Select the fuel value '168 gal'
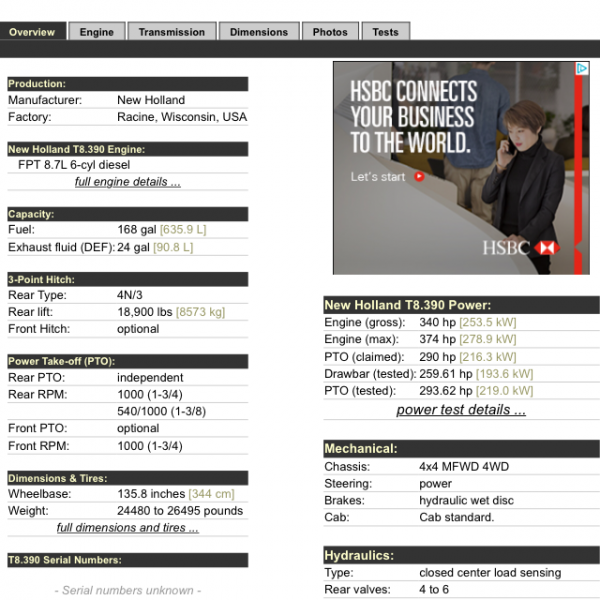The width and height of the screenshot is (600, 600). 137,230
